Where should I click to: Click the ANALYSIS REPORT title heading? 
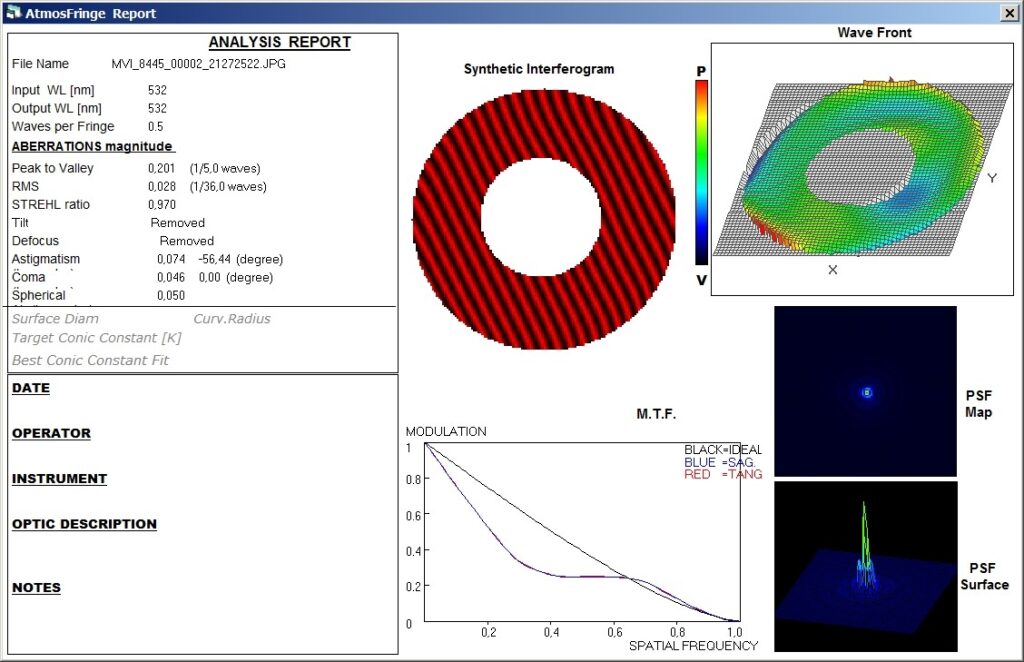pos(279,43)
